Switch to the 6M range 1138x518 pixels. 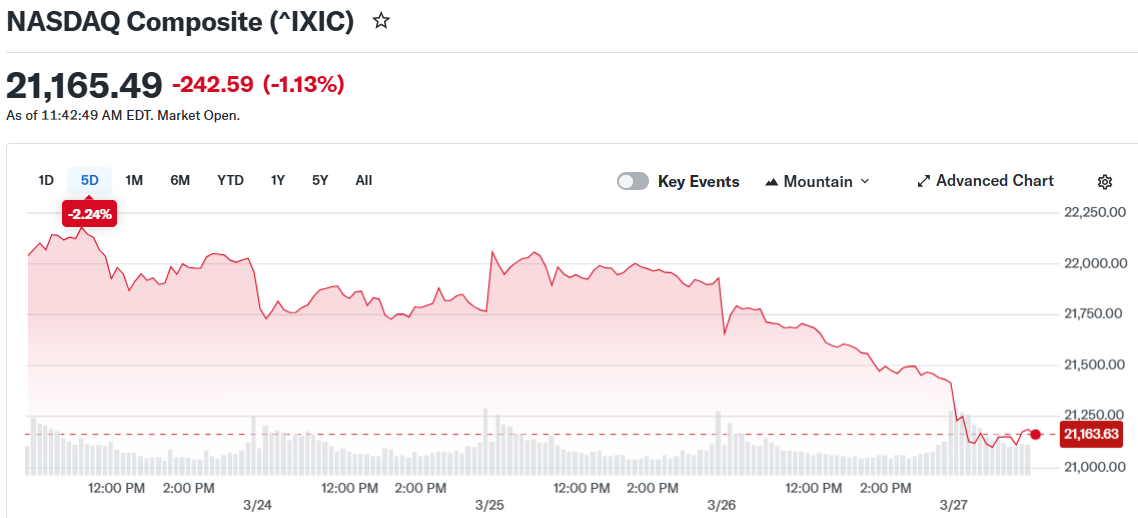pyautogui.click(x=180, y=181)
